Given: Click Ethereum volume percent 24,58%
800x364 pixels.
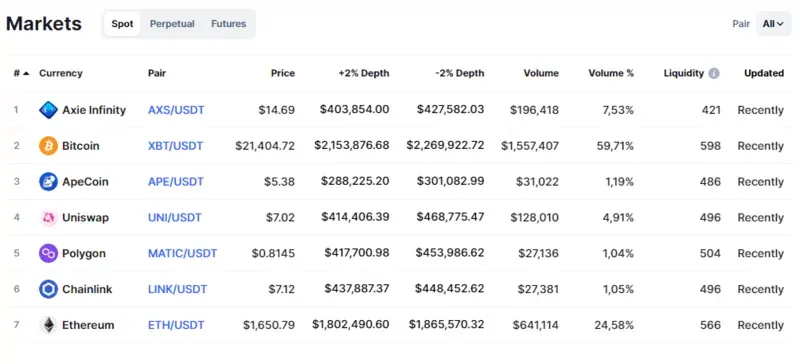Looking at the screenshot, I should pos(614,325).
